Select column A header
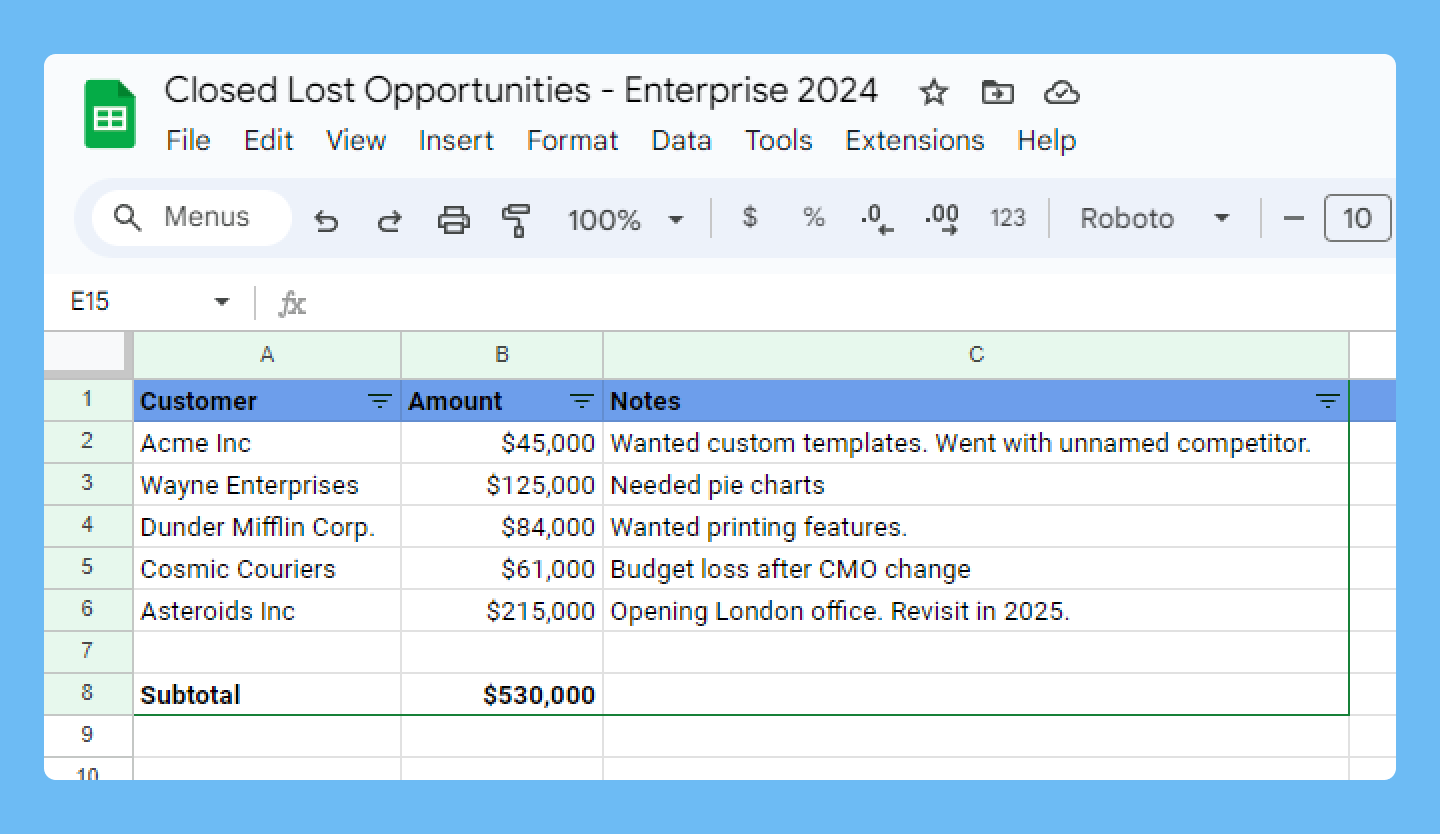Screen dimensions: 1440x834 (267, 355)
